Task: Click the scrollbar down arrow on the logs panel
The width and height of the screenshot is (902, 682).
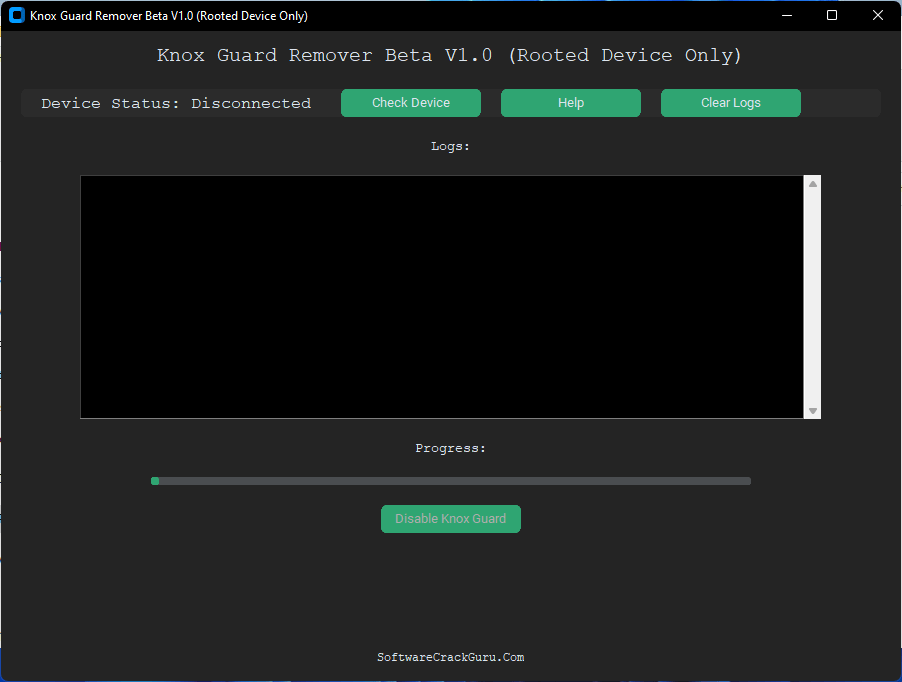Action: point(811,410)
